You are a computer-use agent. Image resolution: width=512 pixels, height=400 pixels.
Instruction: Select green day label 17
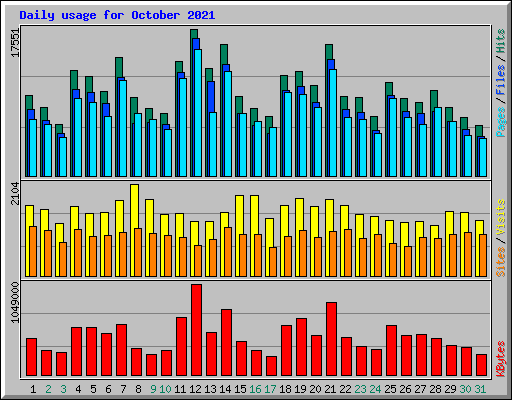[270, 389]
